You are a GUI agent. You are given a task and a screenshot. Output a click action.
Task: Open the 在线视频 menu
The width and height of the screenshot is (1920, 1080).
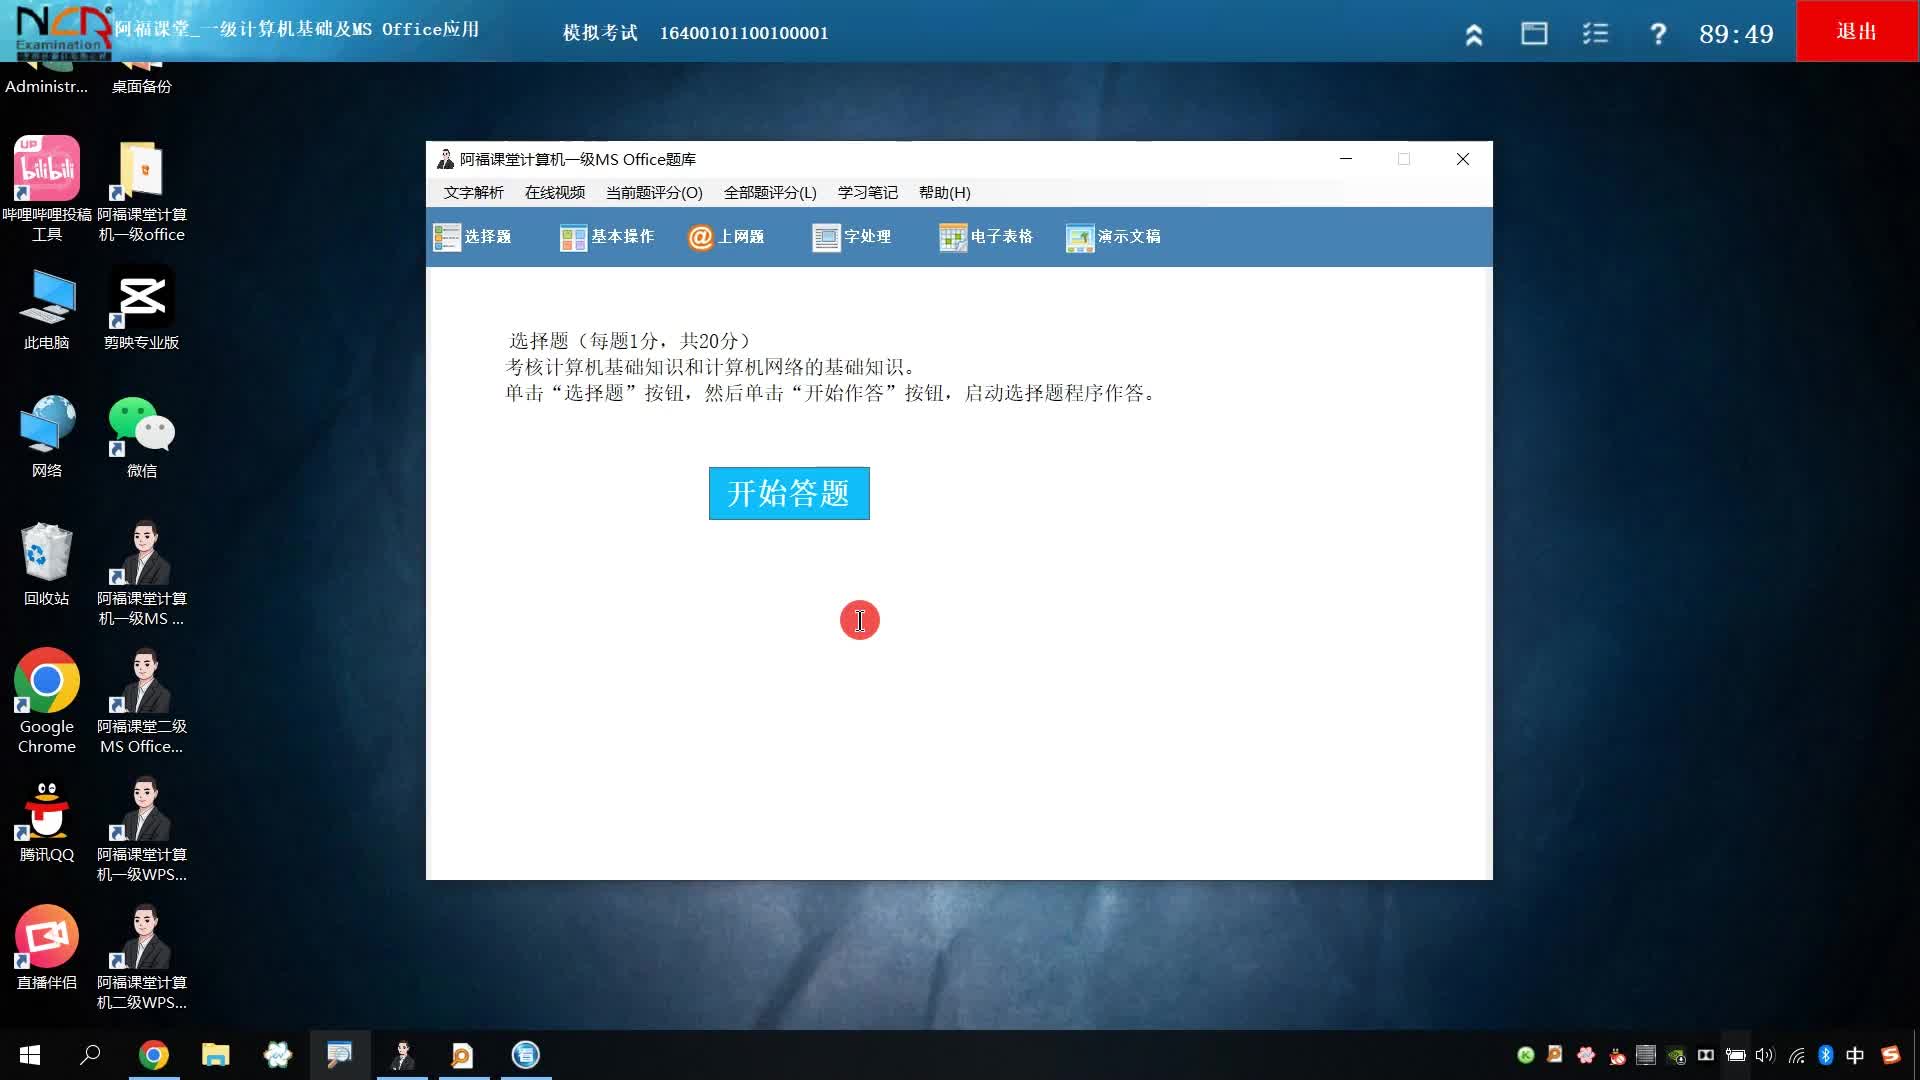point(555,192)
